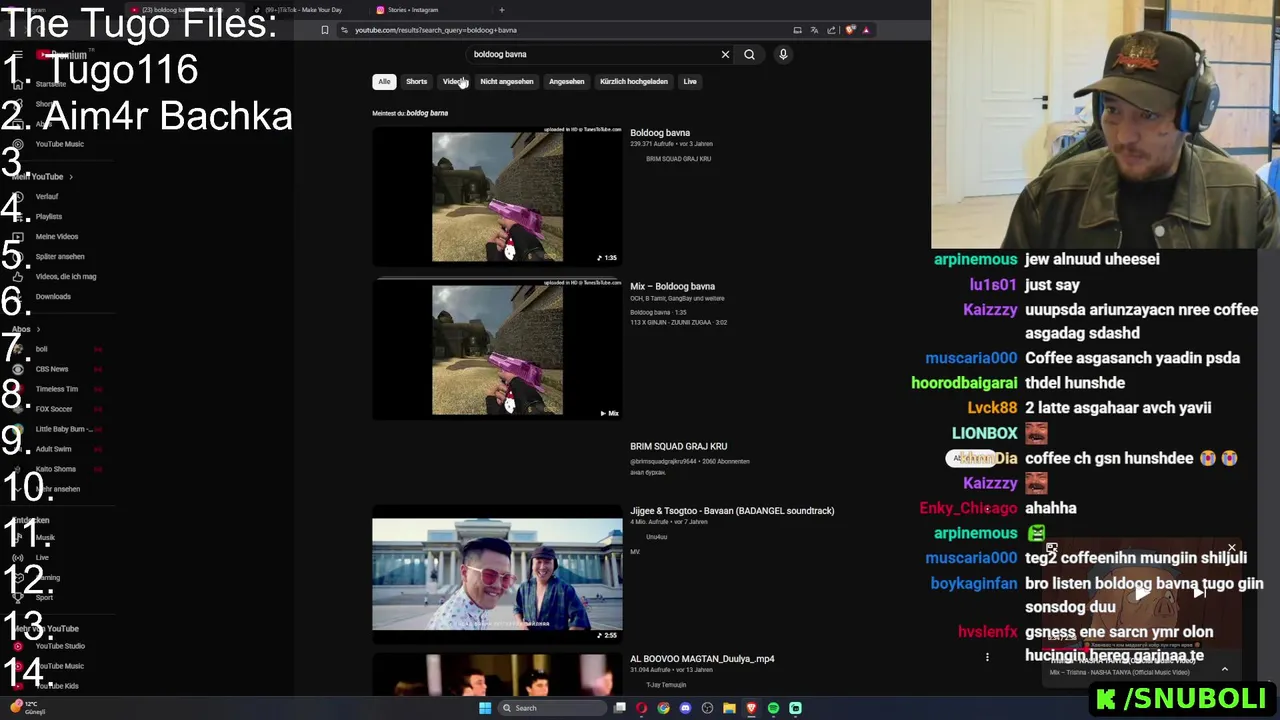This screenshot has width=1280, height=720.
Task: Open the three-dot menu beside the miniplayer
Action: (x=987, y=657)
